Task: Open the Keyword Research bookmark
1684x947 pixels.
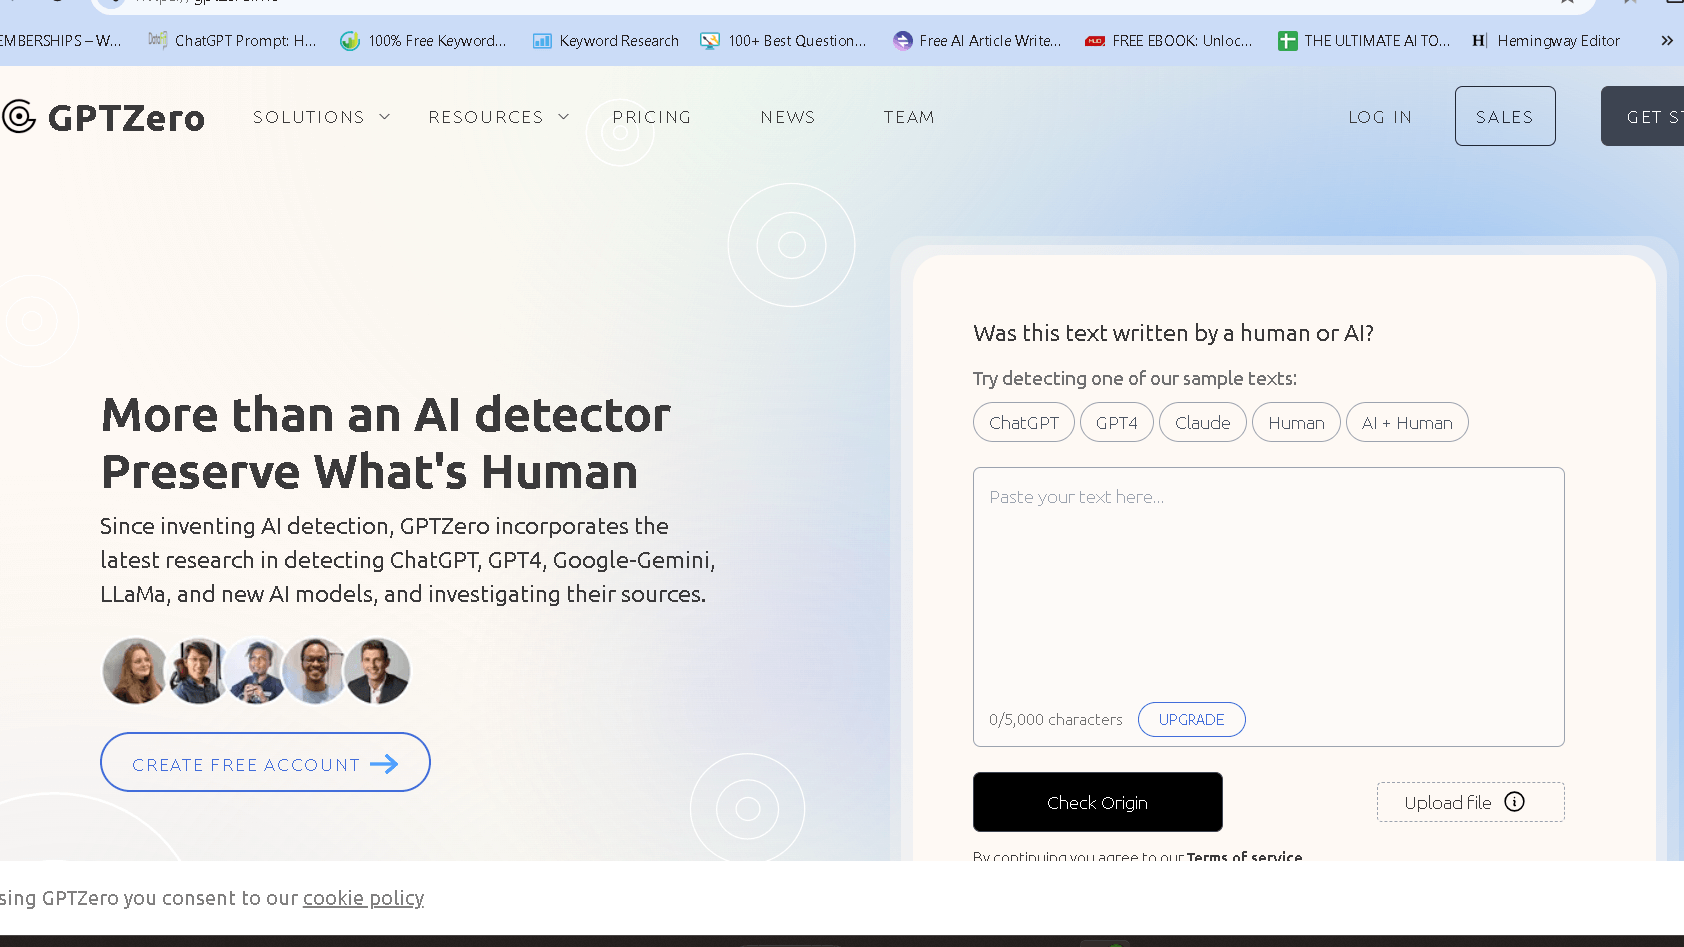Action: click(606, 41)
